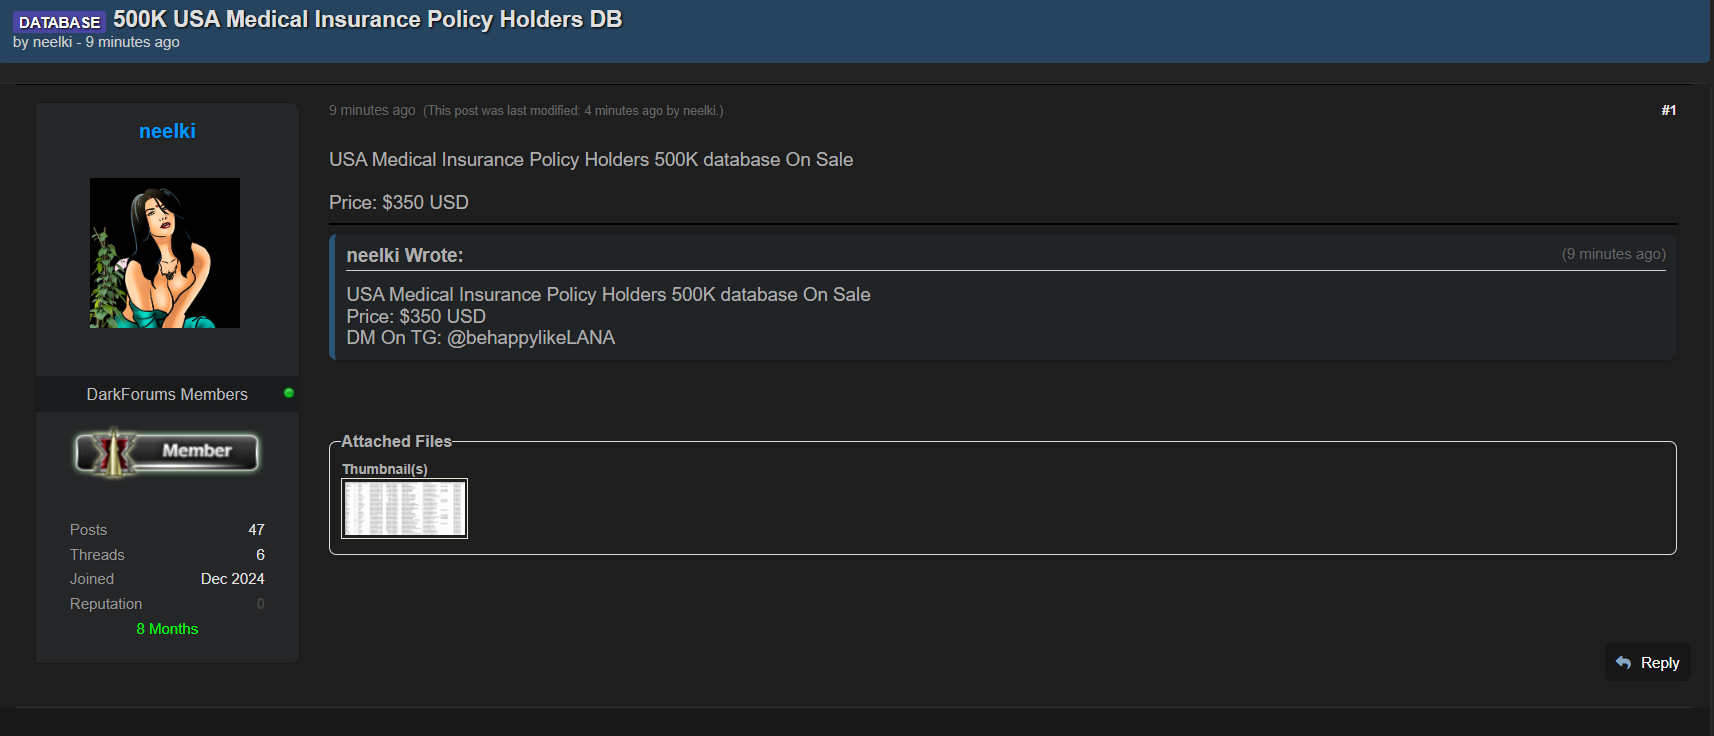Click the #1 post permalink

(x=1668, y=110)
